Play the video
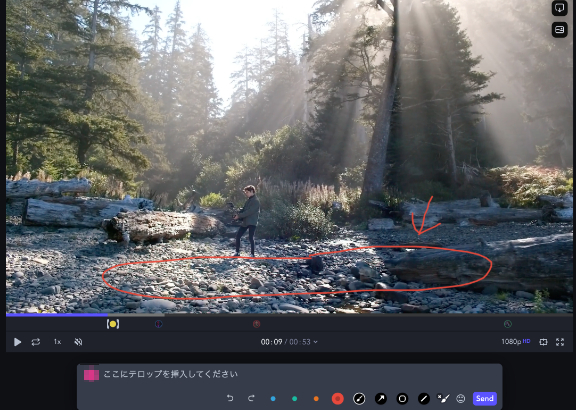Screen dimensions: 576x410 [x=17, y=342]
